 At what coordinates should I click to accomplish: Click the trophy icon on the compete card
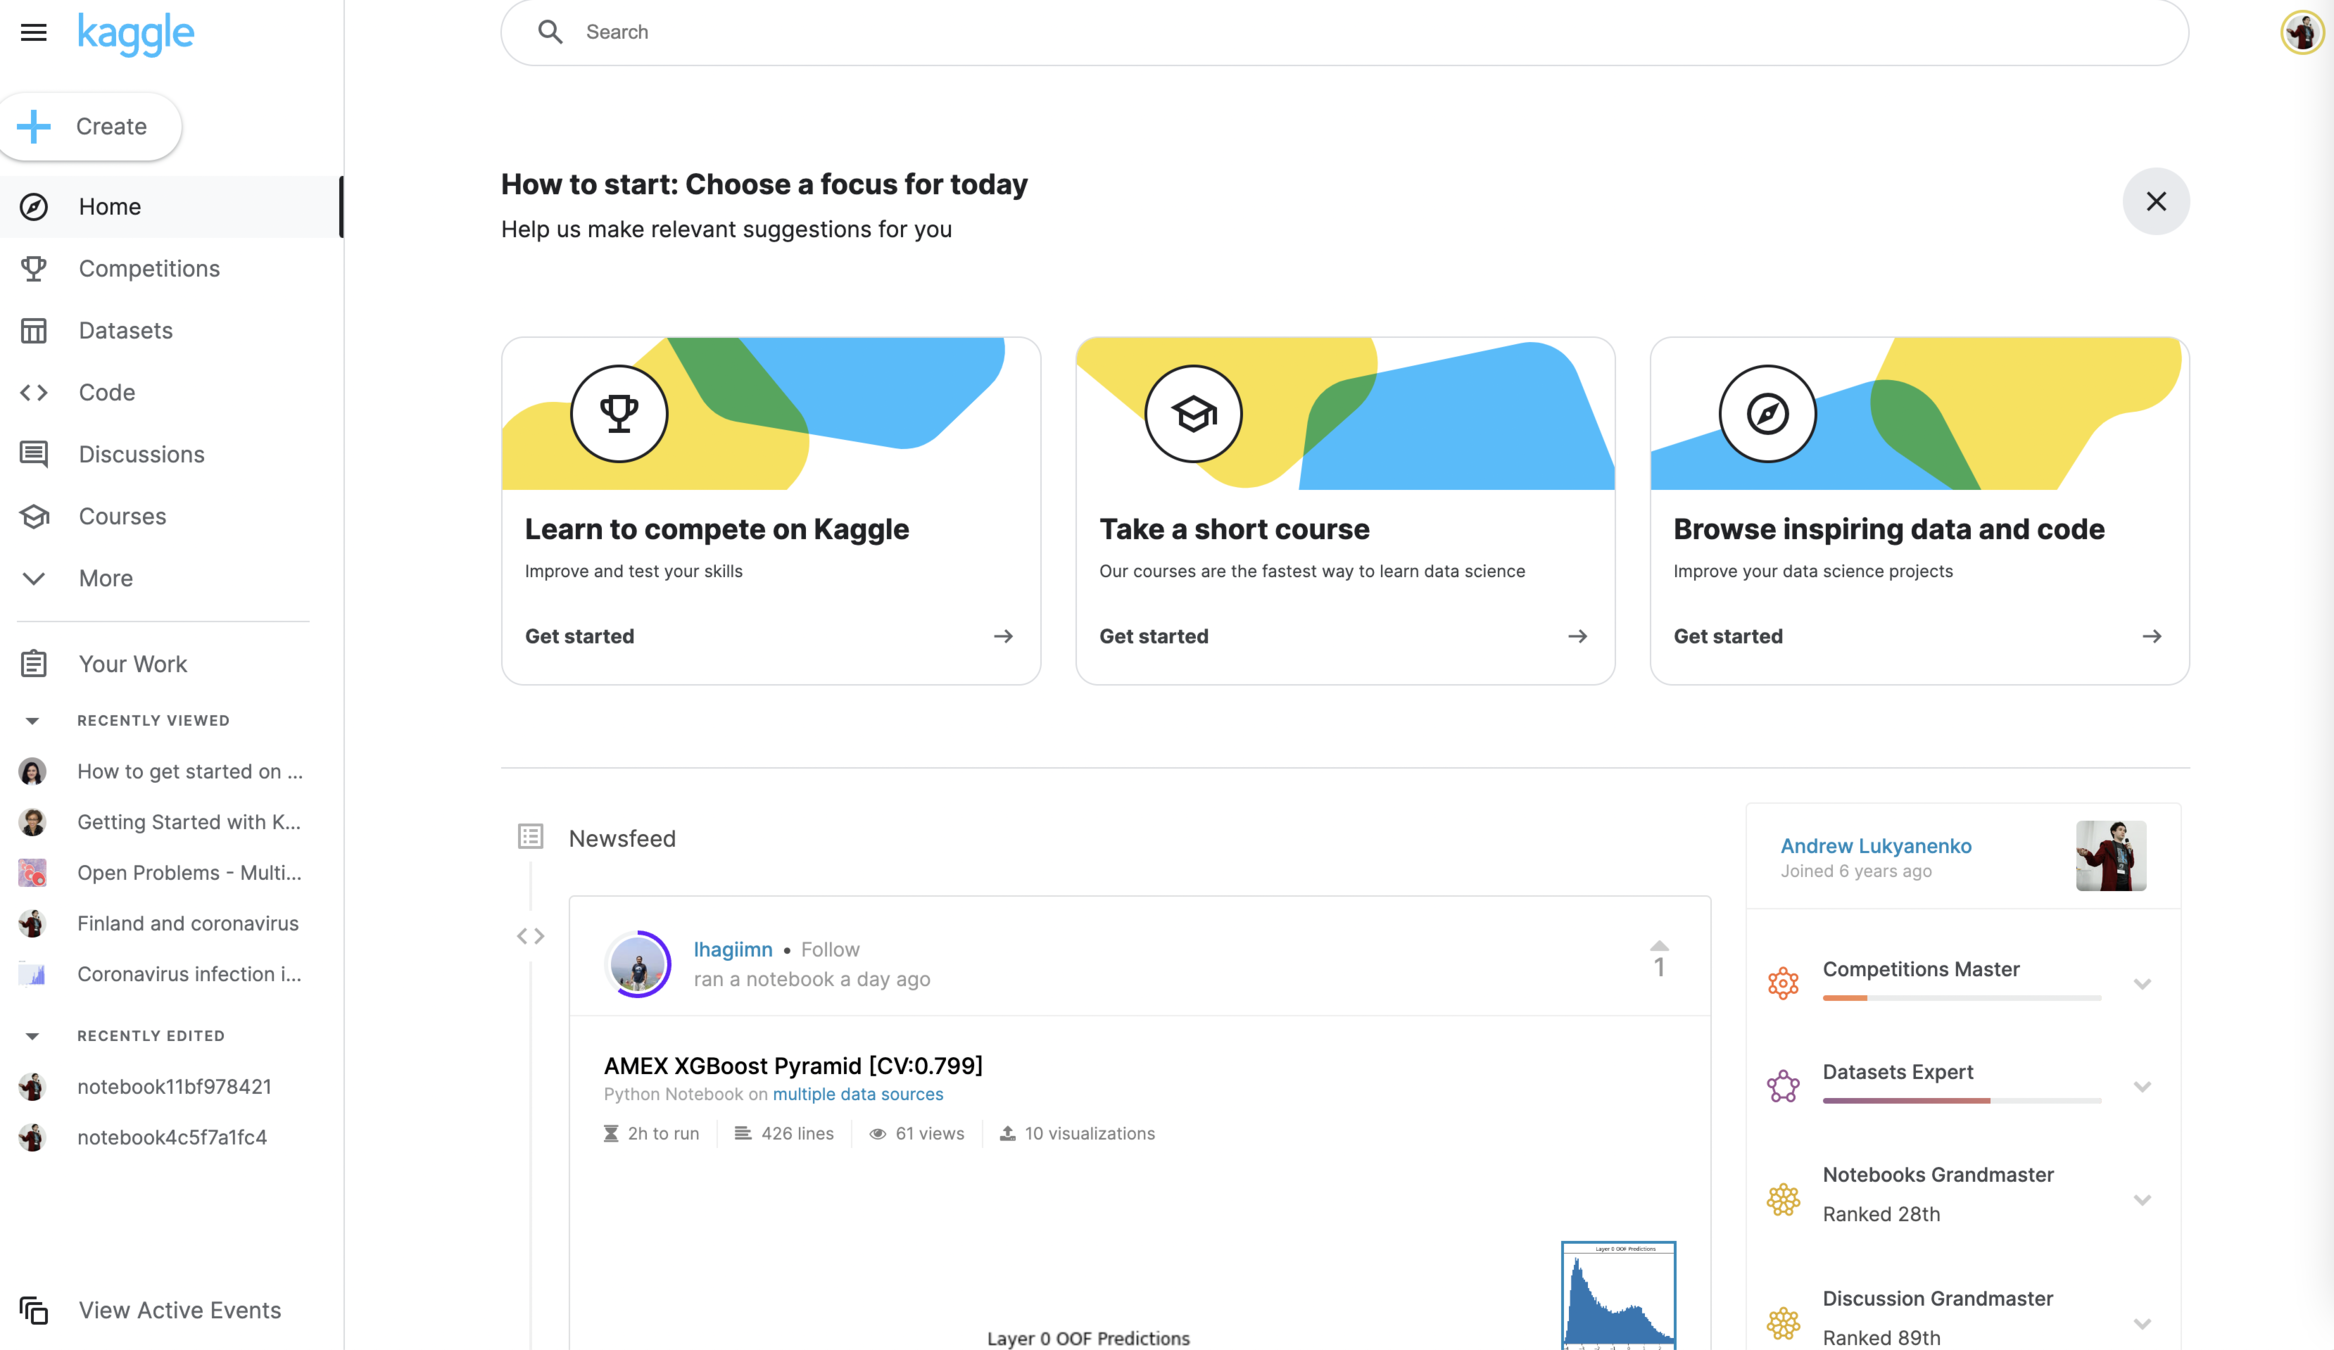(619, 413)
